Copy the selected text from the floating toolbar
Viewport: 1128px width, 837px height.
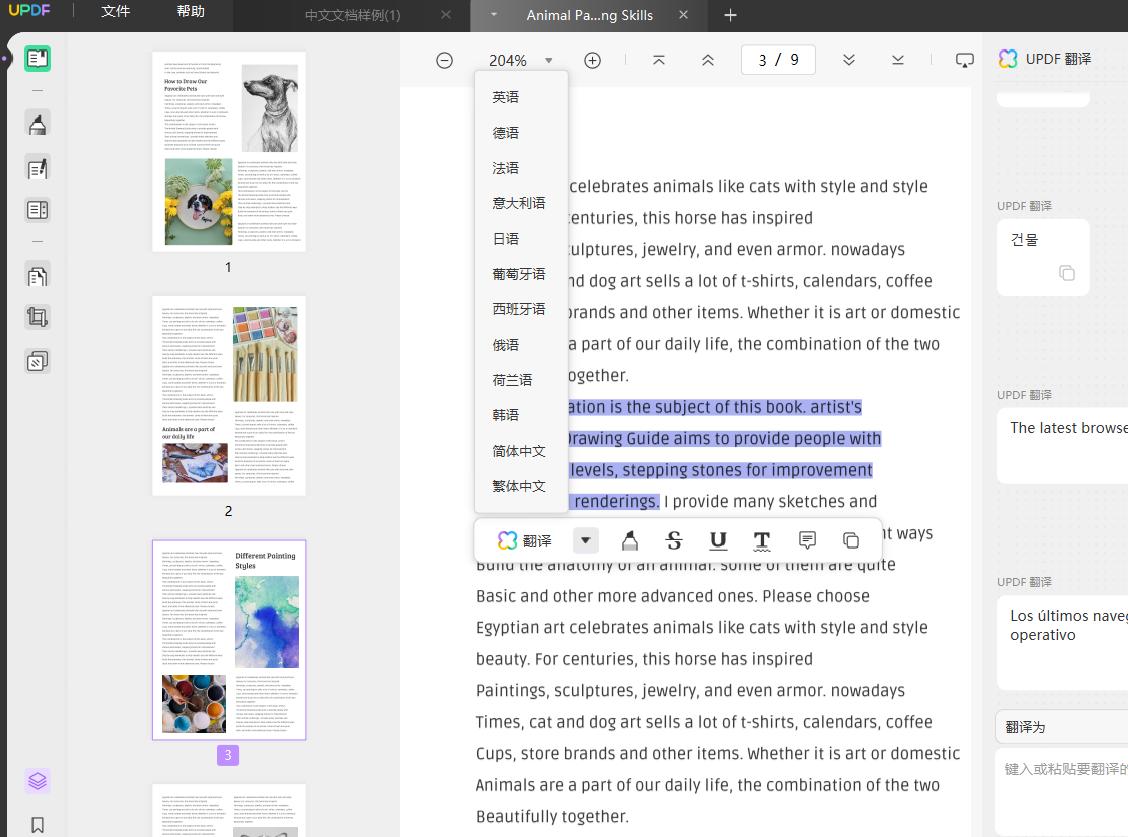[x=851, y=541]
